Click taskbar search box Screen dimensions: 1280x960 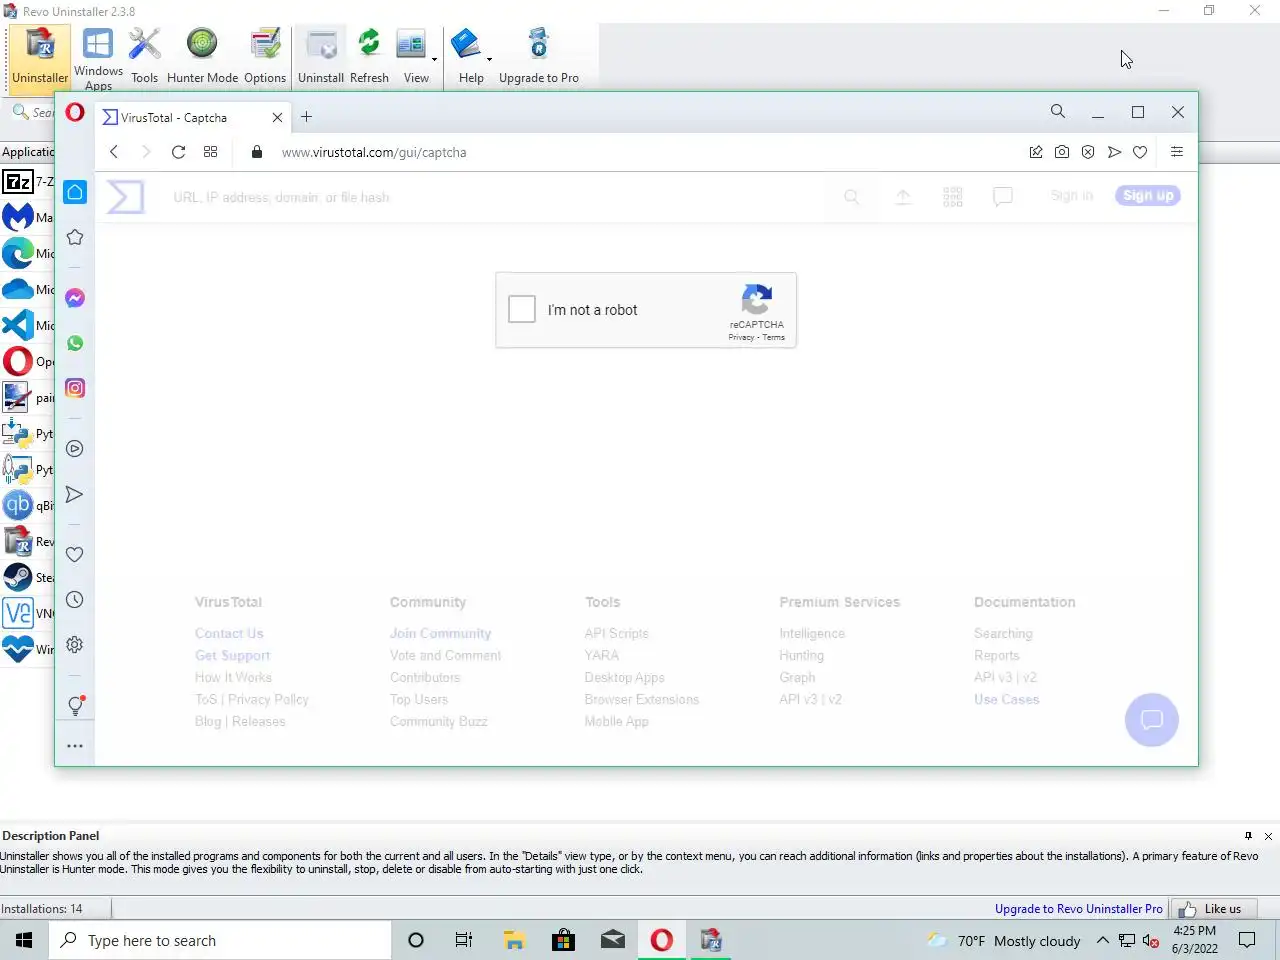tap(220, 940)
